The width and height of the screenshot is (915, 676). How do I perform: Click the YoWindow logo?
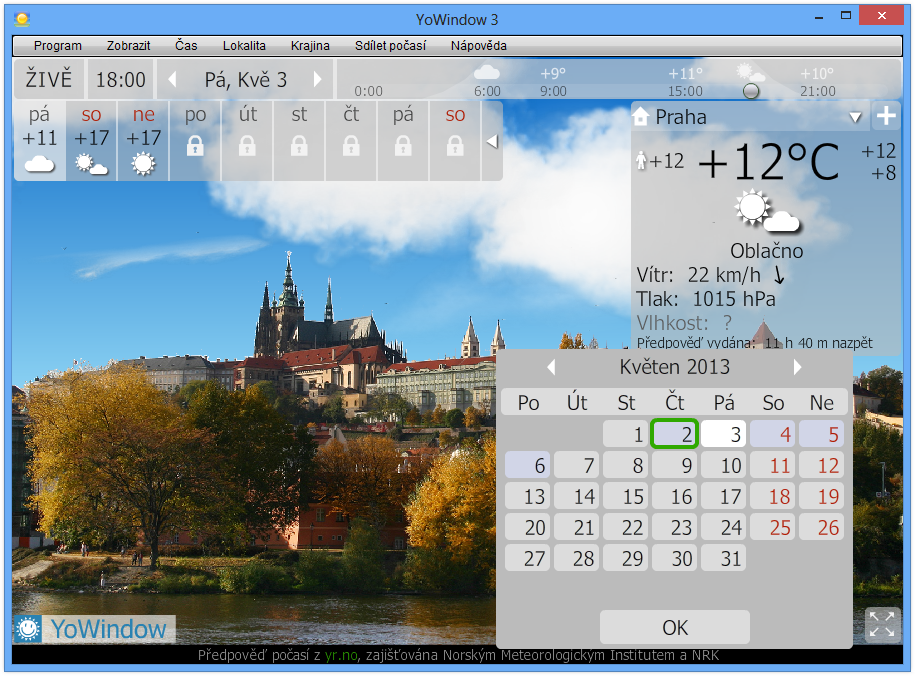click(x=95, y=629)
